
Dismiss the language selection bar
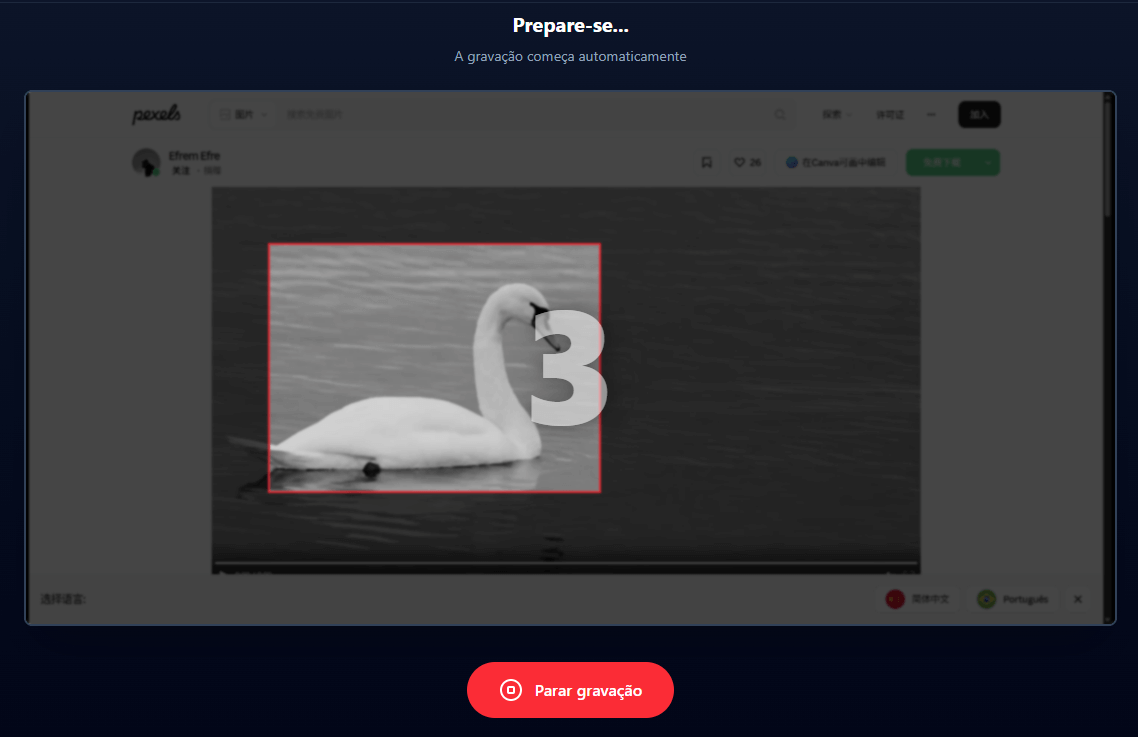pyautogui.click(x=1078, y=599)
